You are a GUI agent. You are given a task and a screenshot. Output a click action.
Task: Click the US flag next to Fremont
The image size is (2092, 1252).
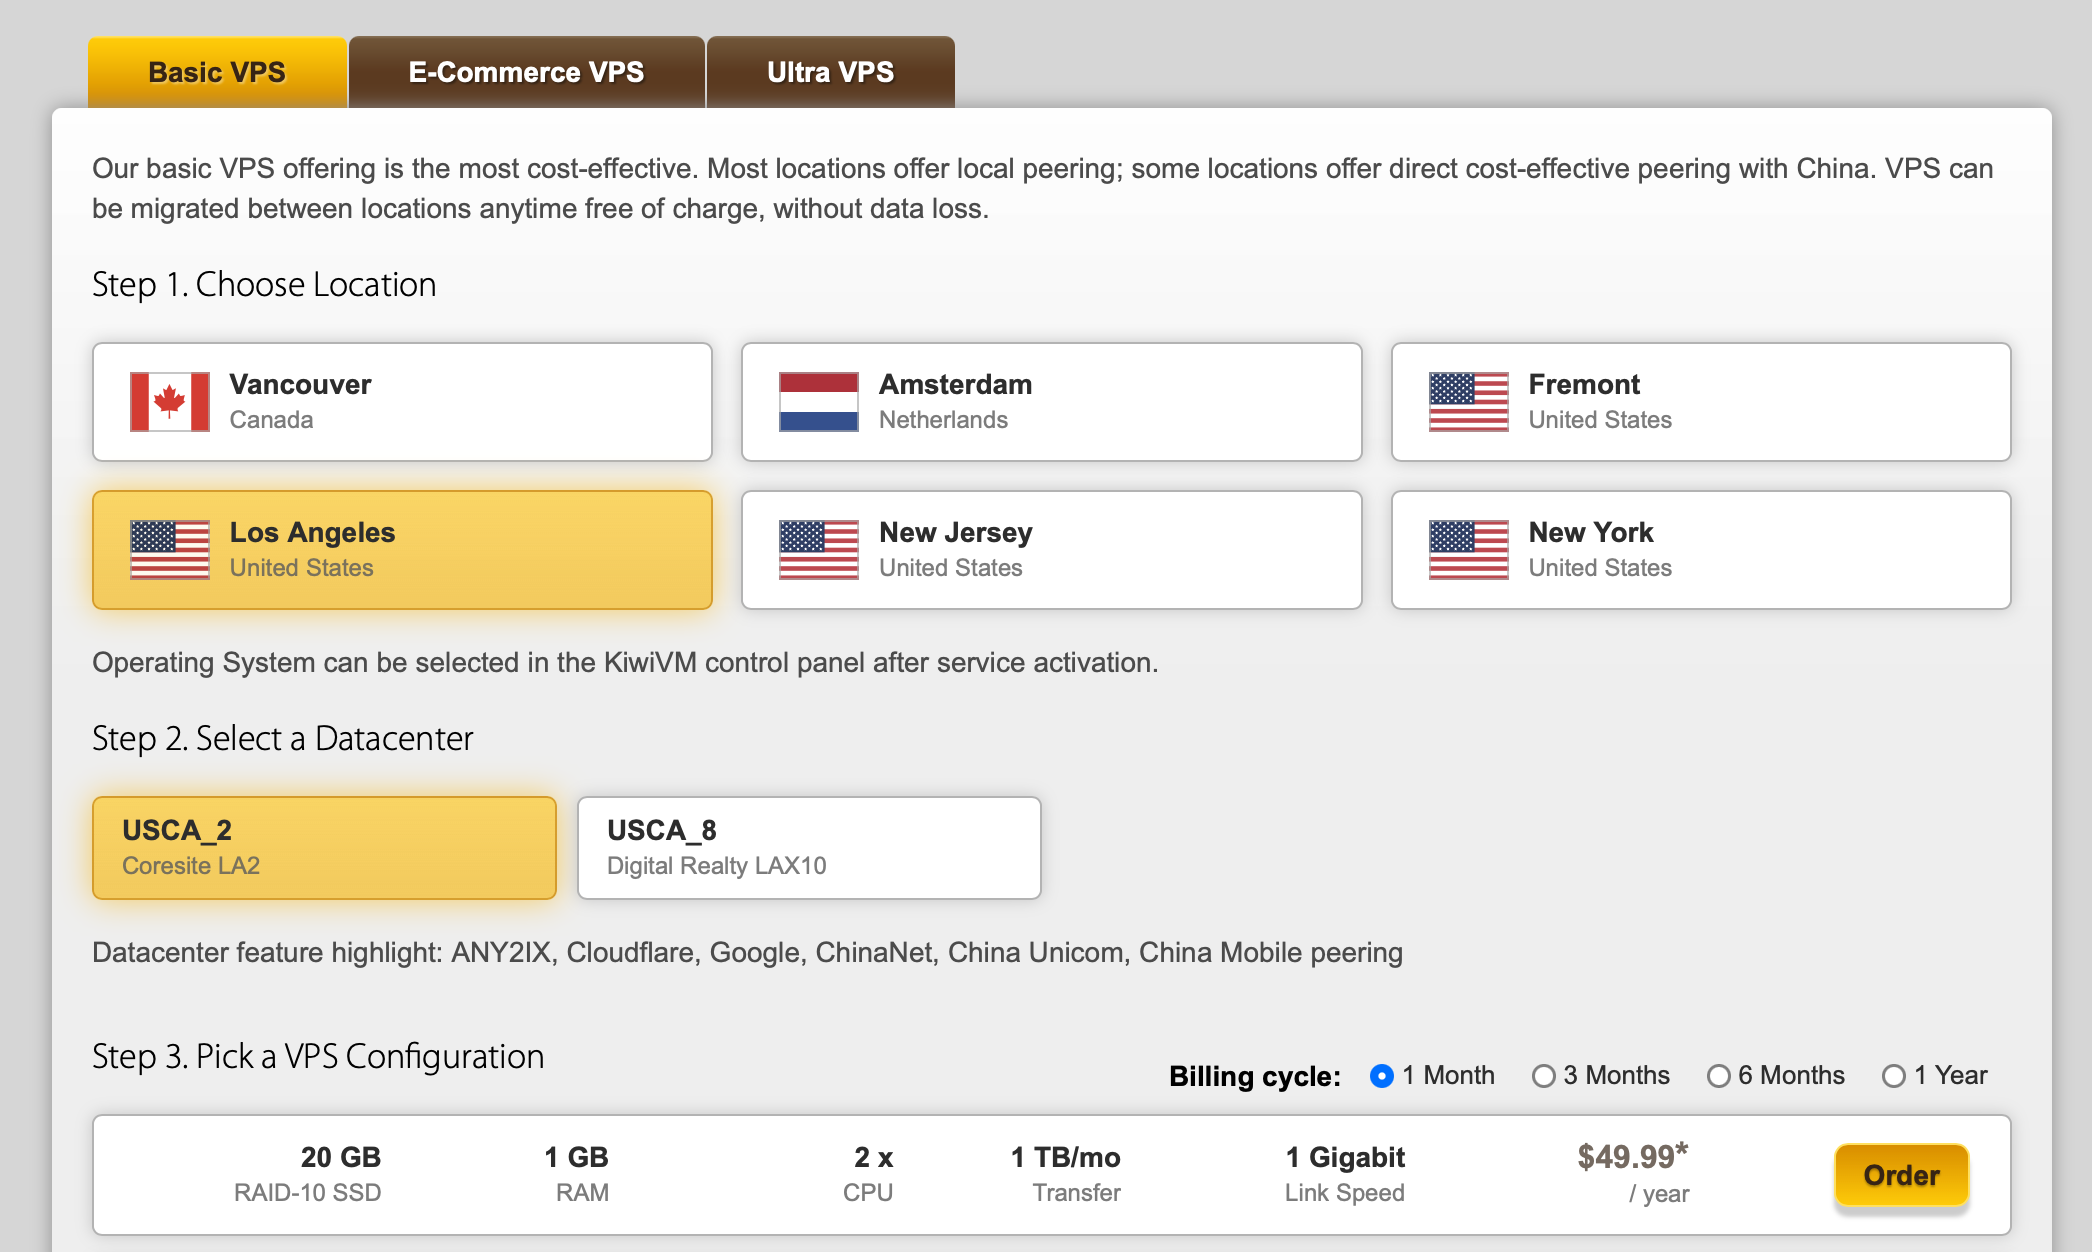point(1468,402)
